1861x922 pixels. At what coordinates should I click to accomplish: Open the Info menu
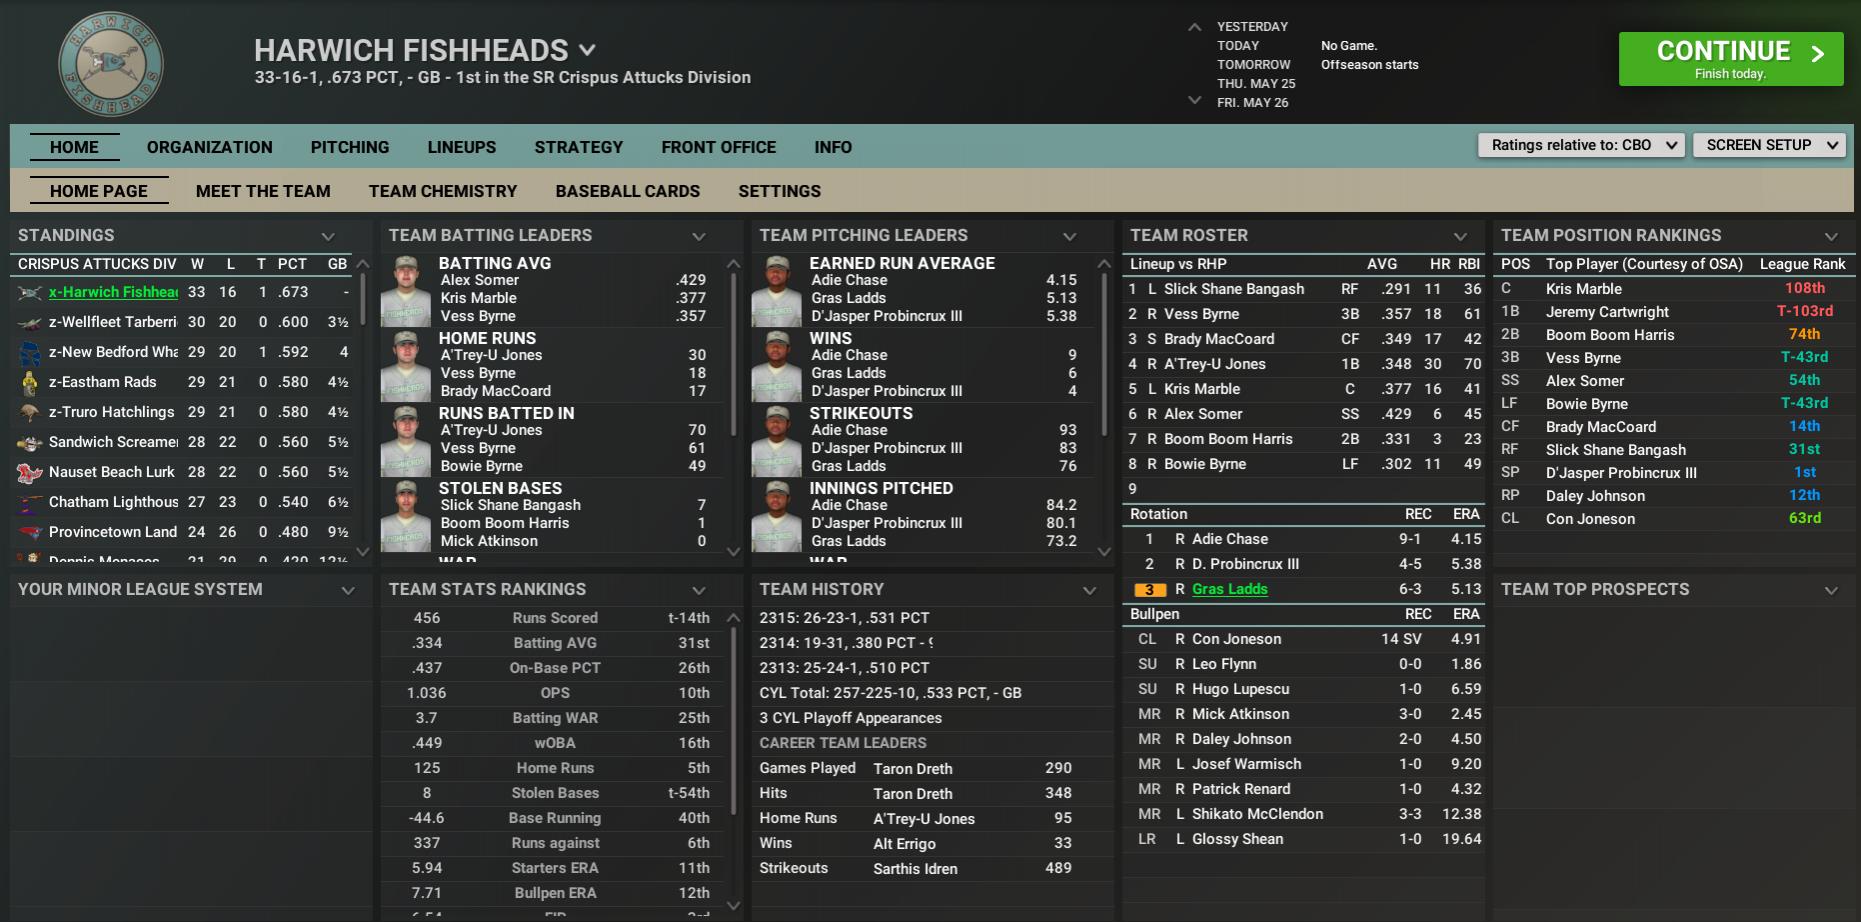tap(833, 147)
